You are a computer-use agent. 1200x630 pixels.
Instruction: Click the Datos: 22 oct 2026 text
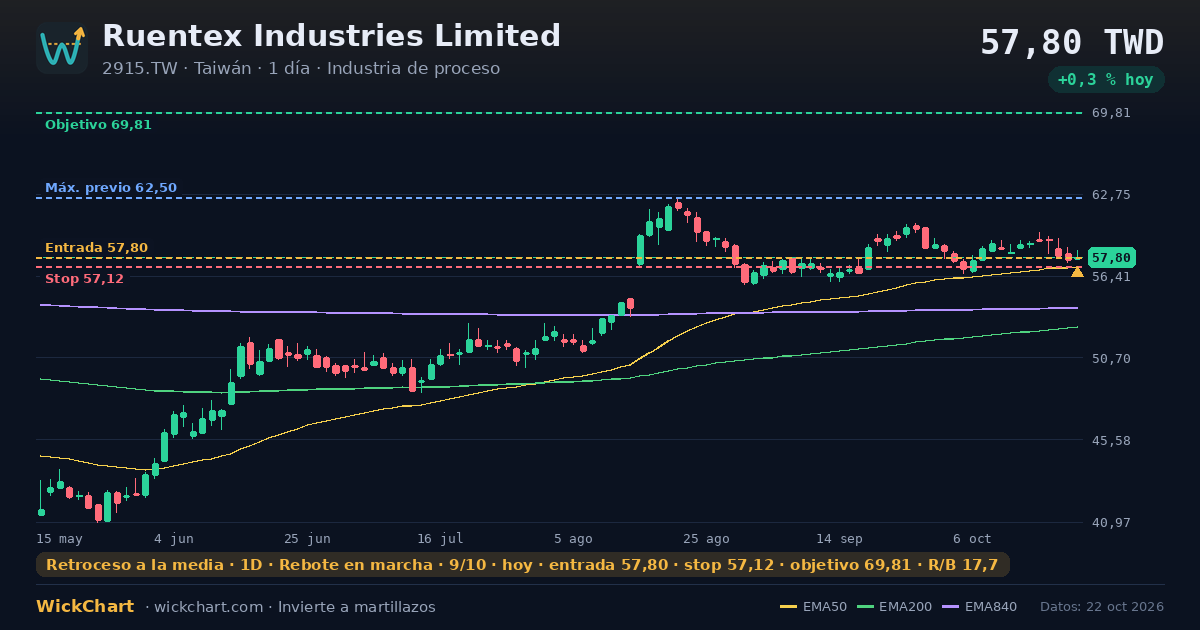1102,607
